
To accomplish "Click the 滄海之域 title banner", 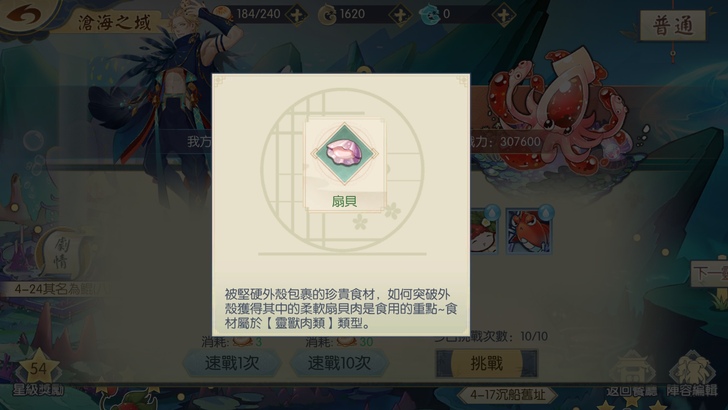I will tap(114, 22).
